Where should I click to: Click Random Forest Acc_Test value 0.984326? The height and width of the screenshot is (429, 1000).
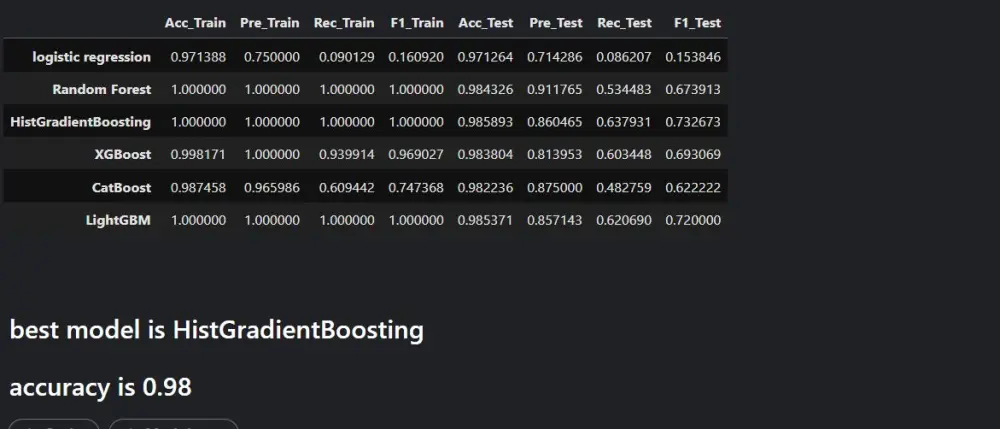[x=485, y=90]
